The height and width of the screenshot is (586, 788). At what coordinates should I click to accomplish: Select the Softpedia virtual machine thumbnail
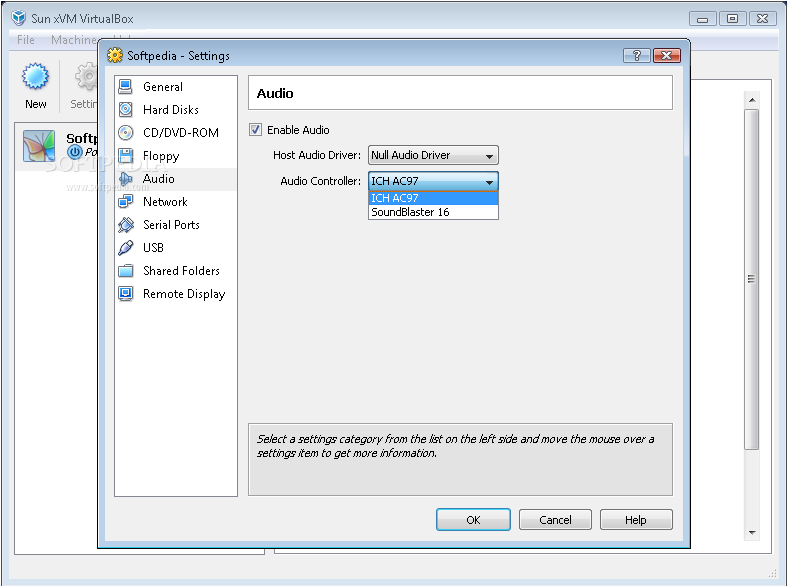(39, 146)
